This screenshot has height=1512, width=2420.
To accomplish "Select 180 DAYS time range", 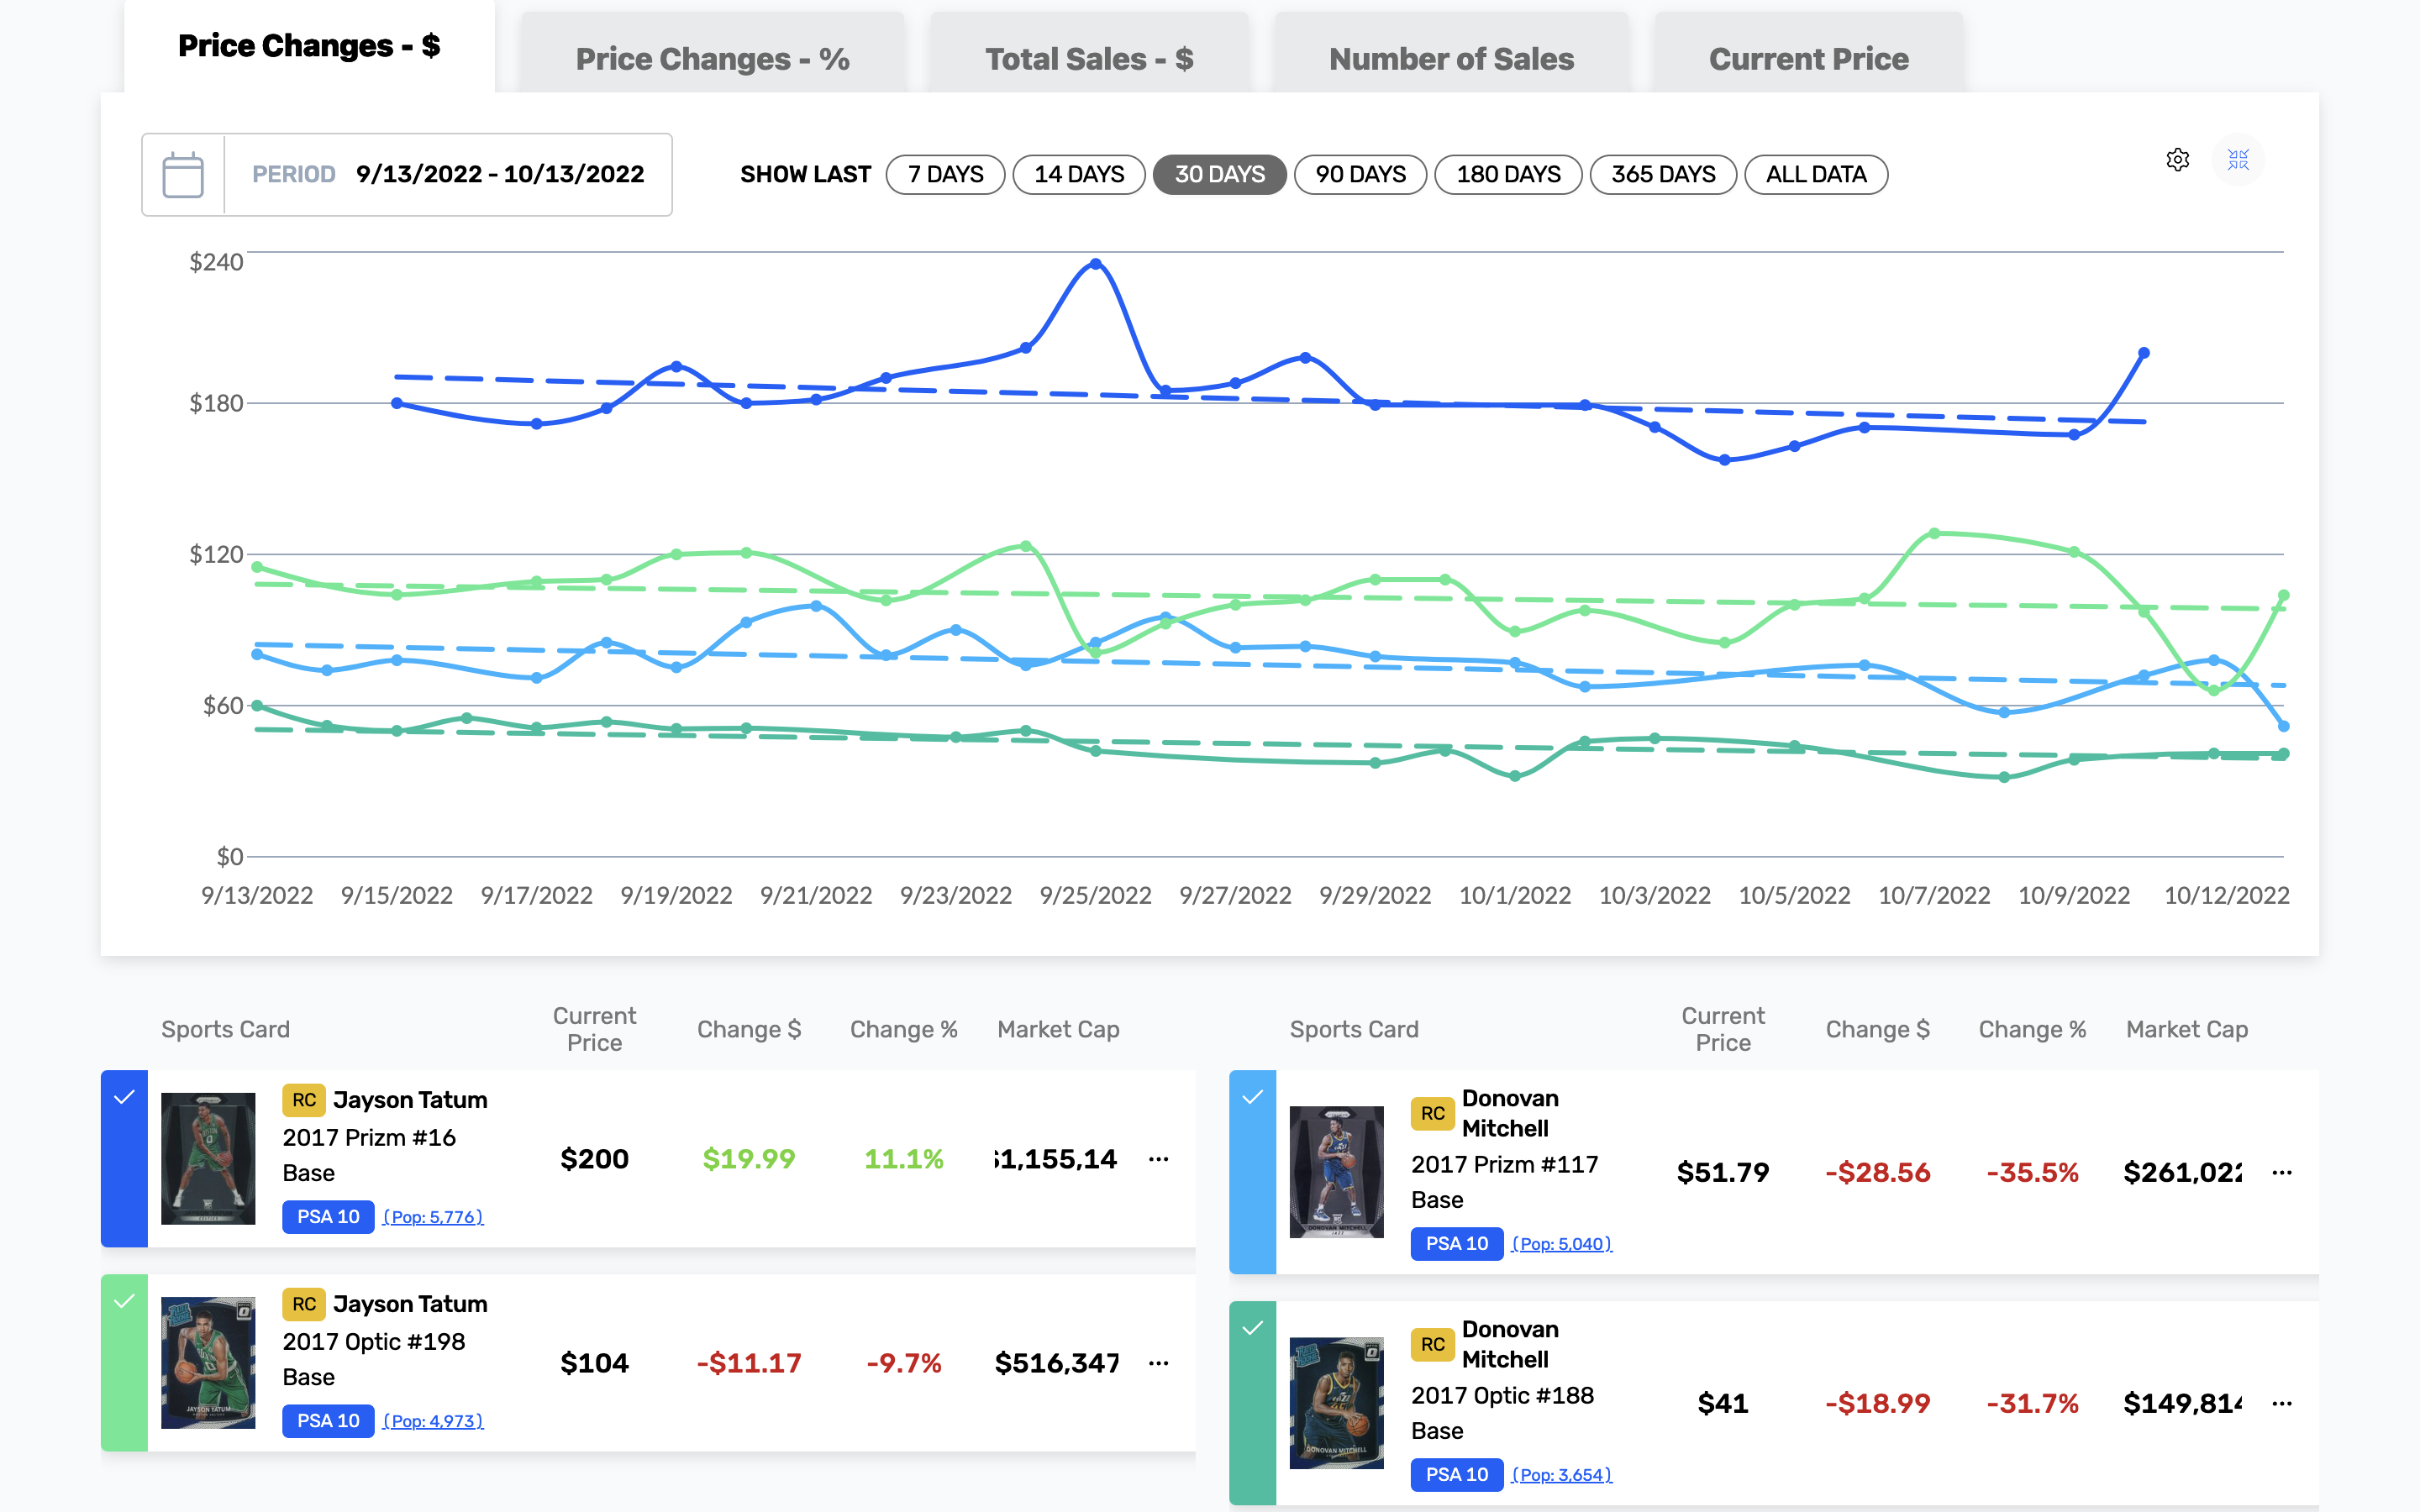I will tap(1508, 175).
